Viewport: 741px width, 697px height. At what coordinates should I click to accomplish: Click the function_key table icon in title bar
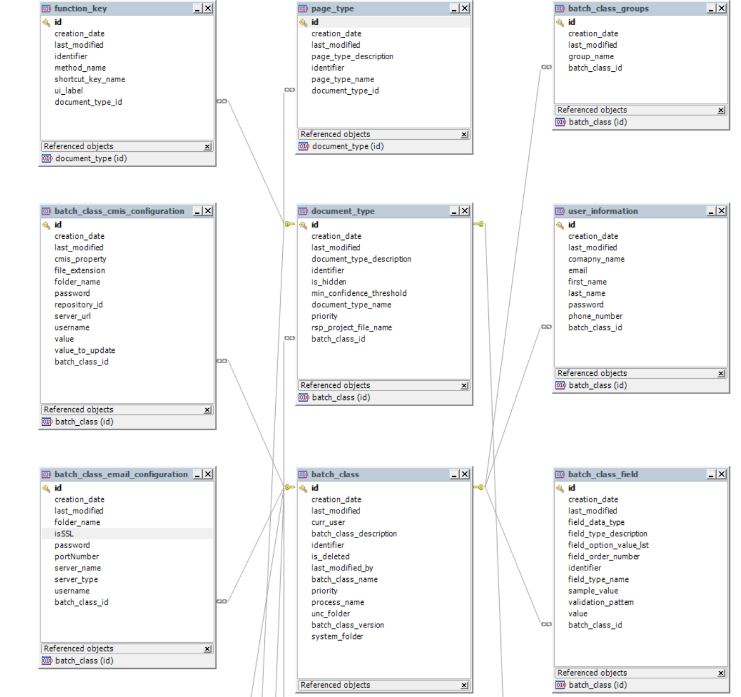46,9
